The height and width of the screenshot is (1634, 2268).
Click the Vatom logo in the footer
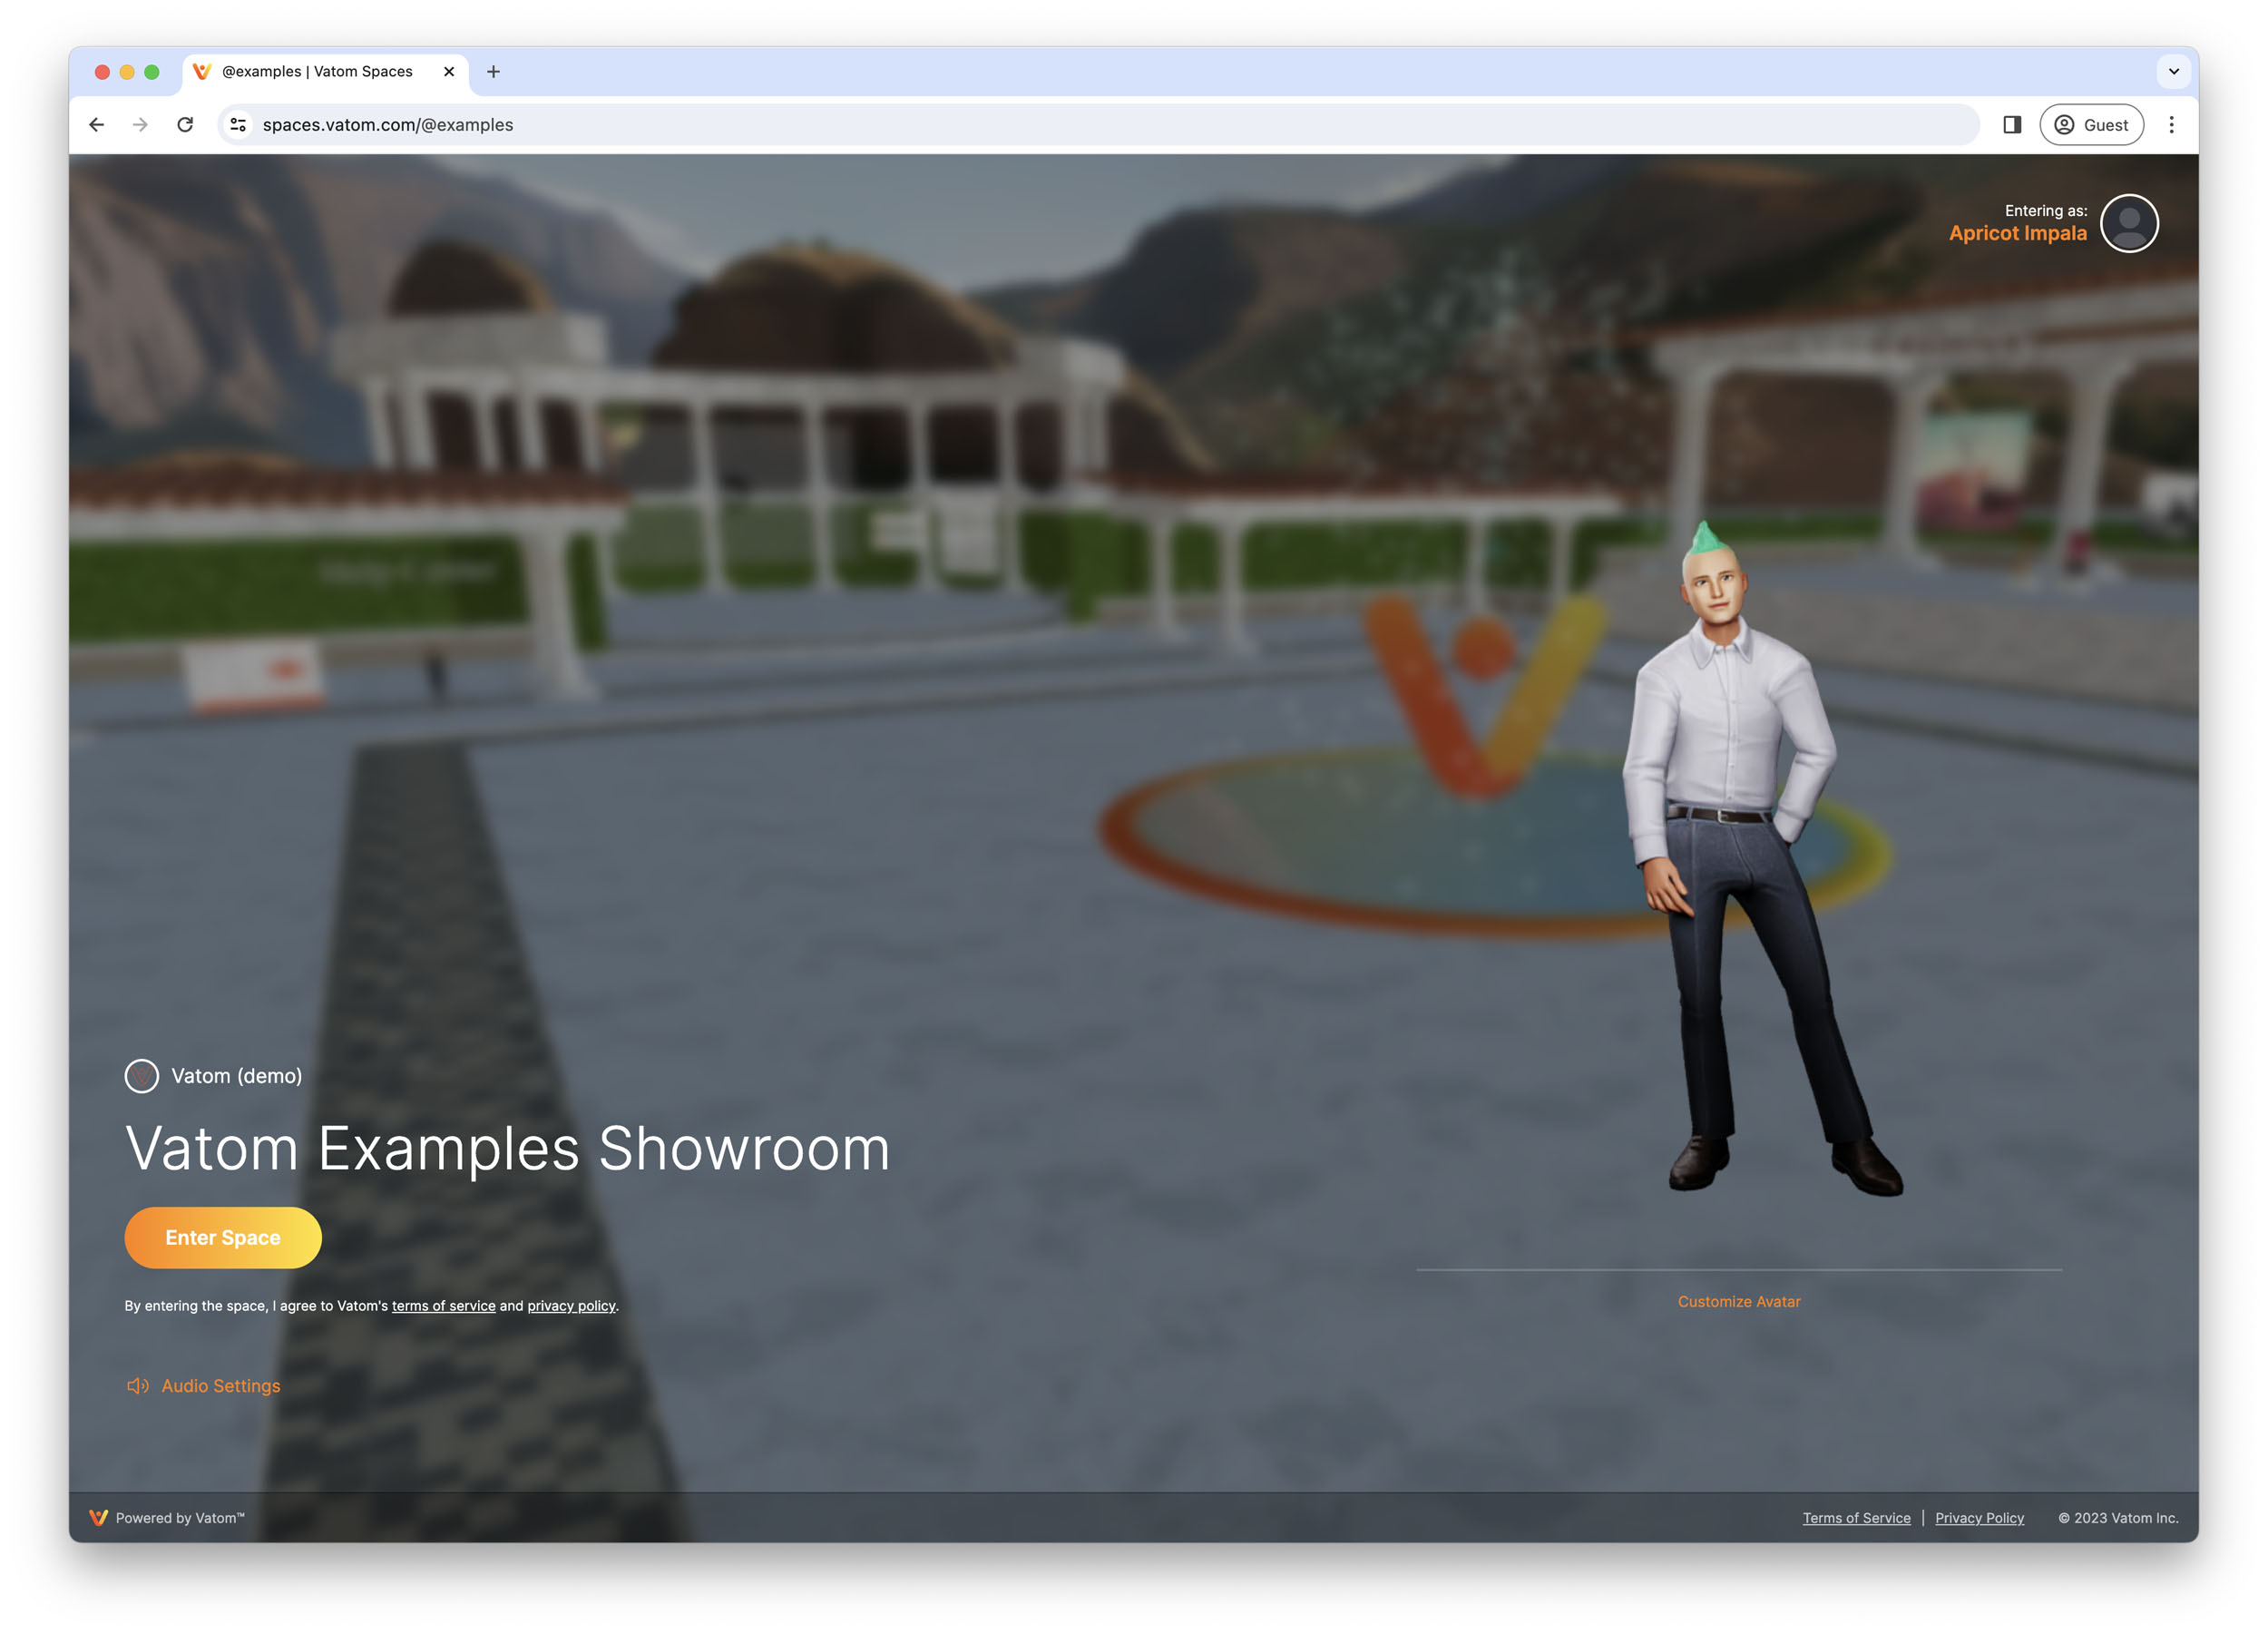98,1518
